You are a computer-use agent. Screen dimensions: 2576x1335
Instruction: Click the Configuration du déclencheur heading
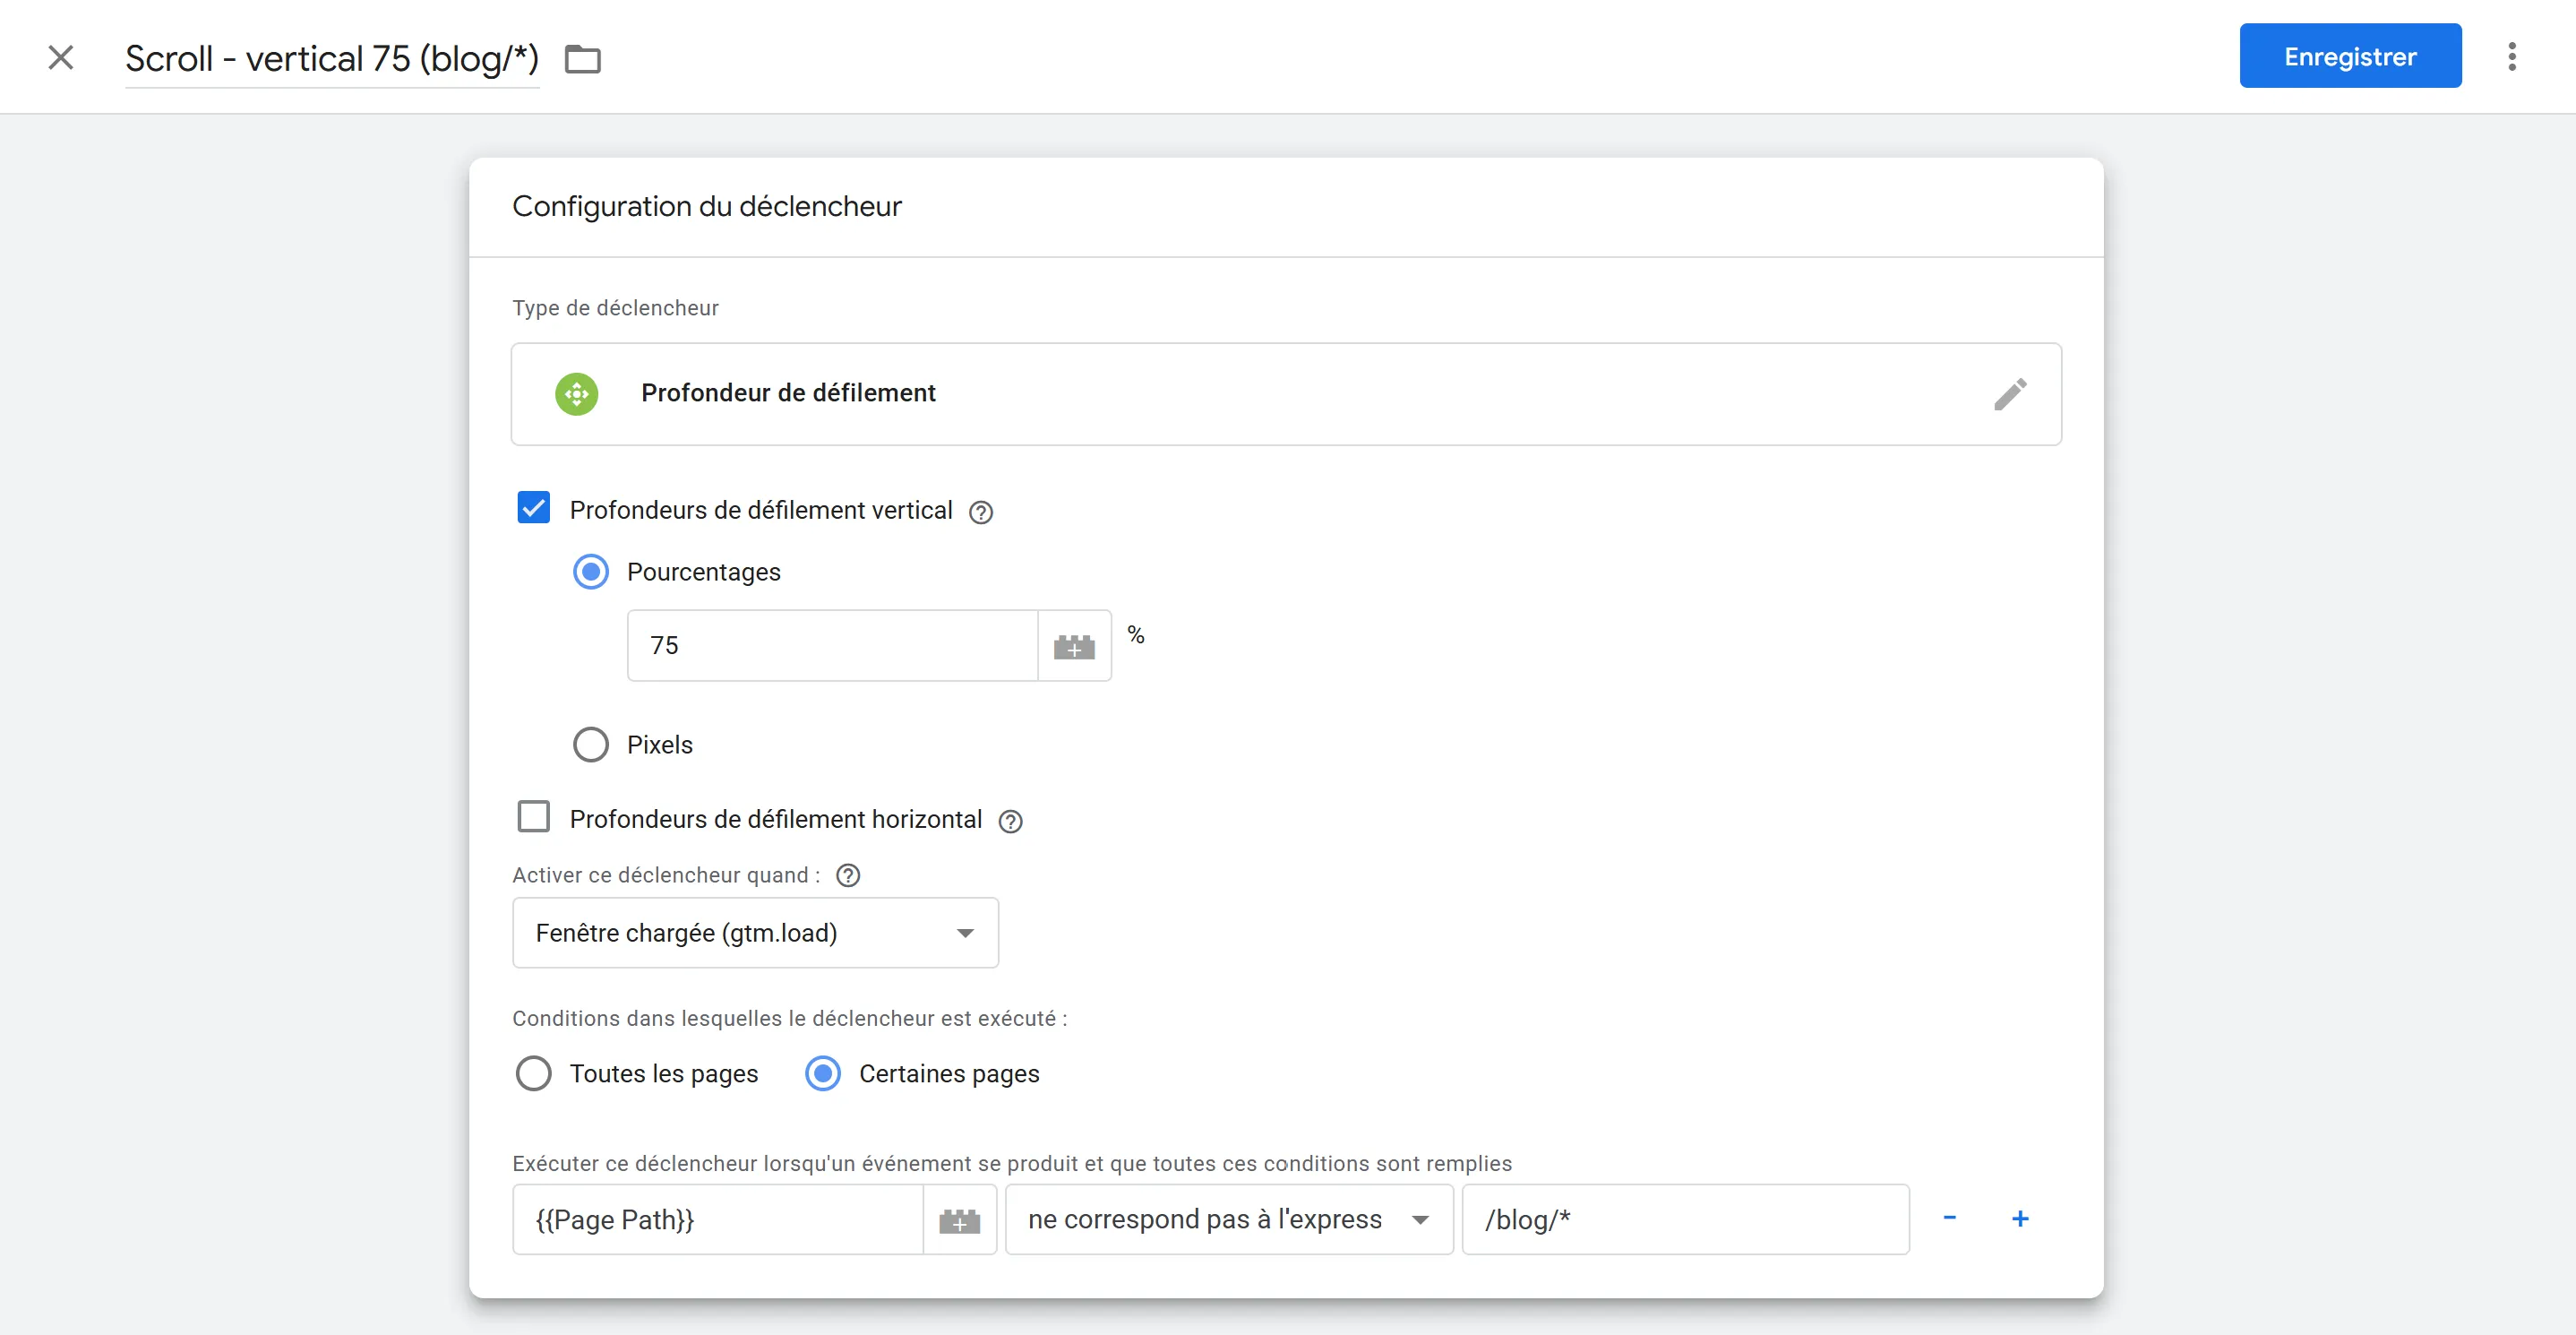(707, 207)
